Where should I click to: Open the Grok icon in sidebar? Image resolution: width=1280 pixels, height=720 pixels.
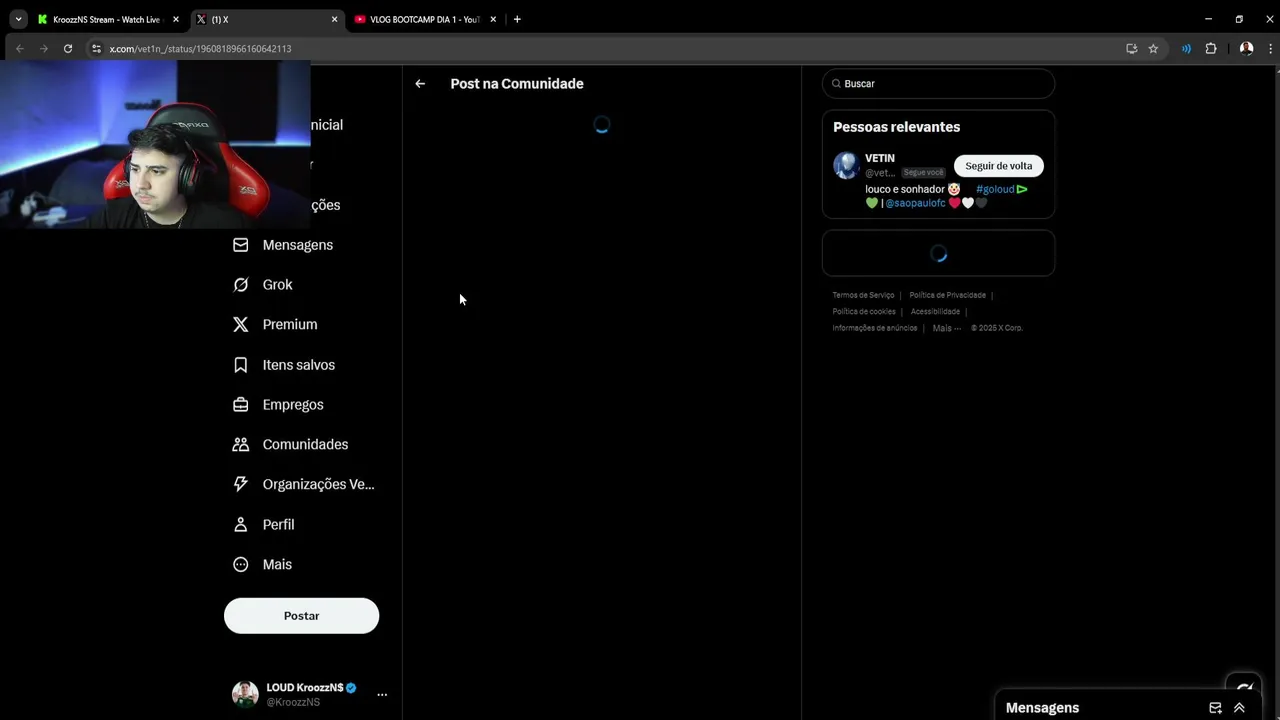(x=240, y=285)
